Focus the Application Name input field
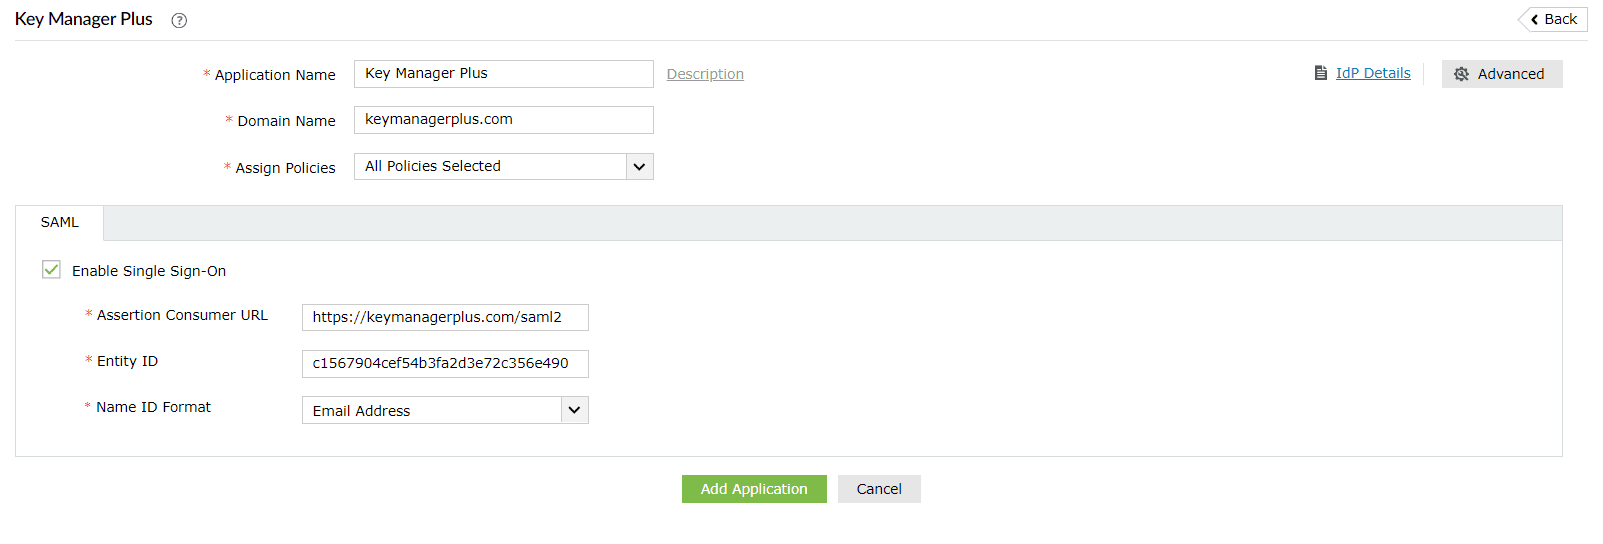1603x544 pixels. click(503, 74)
